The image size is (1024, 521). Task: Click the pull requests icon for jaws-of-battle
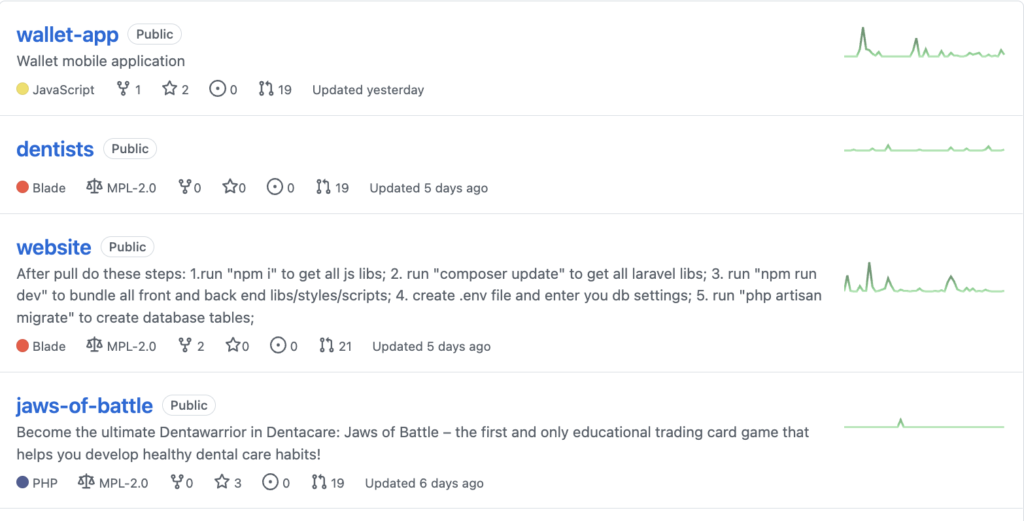pyautogui.click(x=319, y=482)
